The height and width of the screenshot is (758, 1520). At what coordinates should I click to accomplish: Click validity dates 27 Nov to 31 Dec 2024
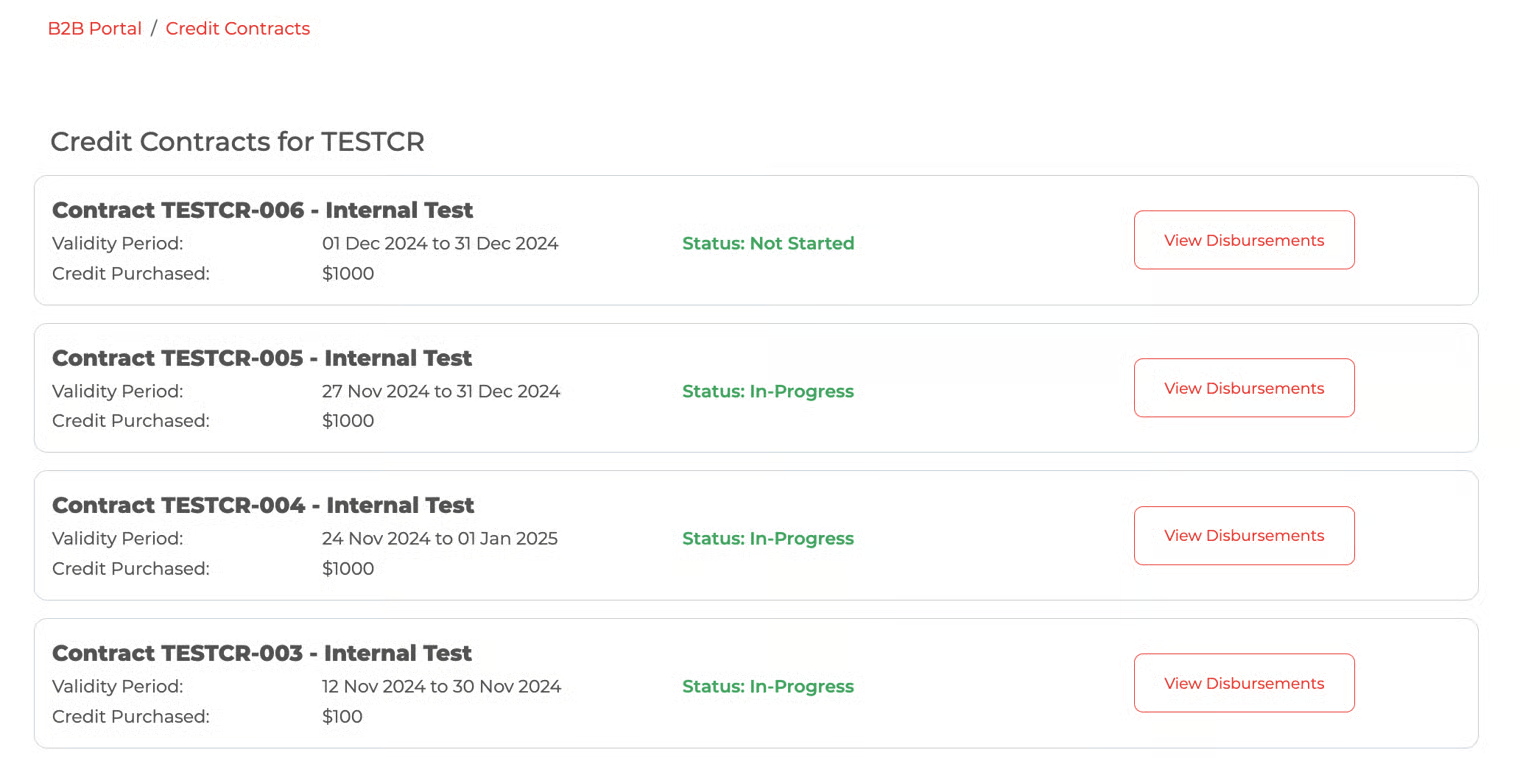coord(441,391)
